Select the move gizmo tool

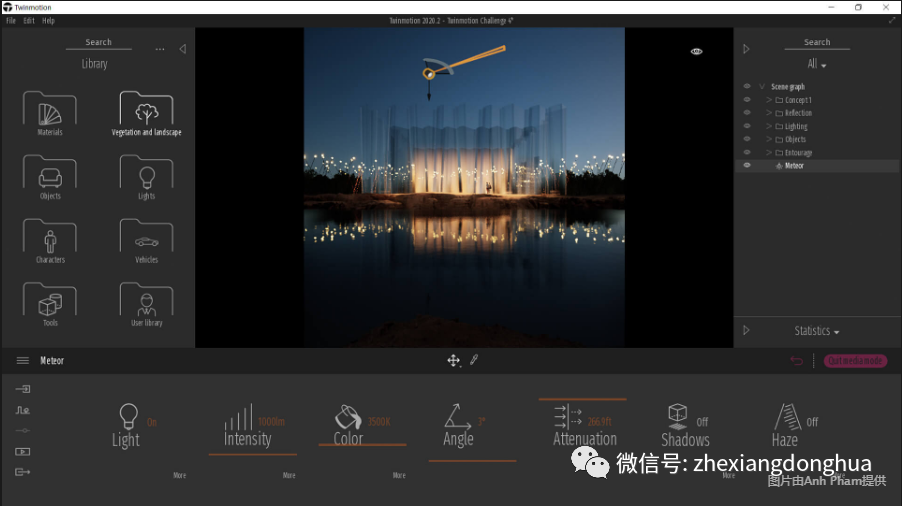click(453, 361)
